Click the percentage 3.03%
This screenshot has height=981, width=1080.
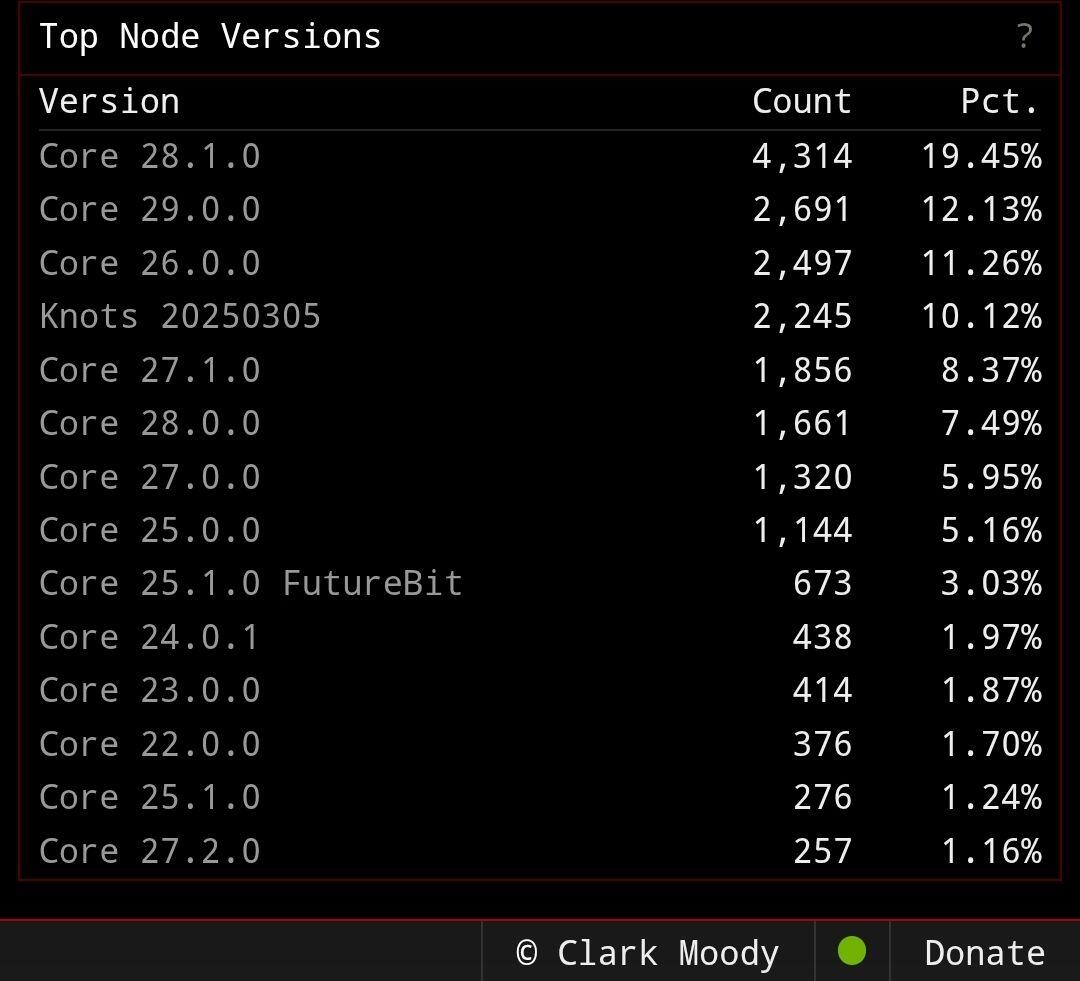(x=991, y=584)
